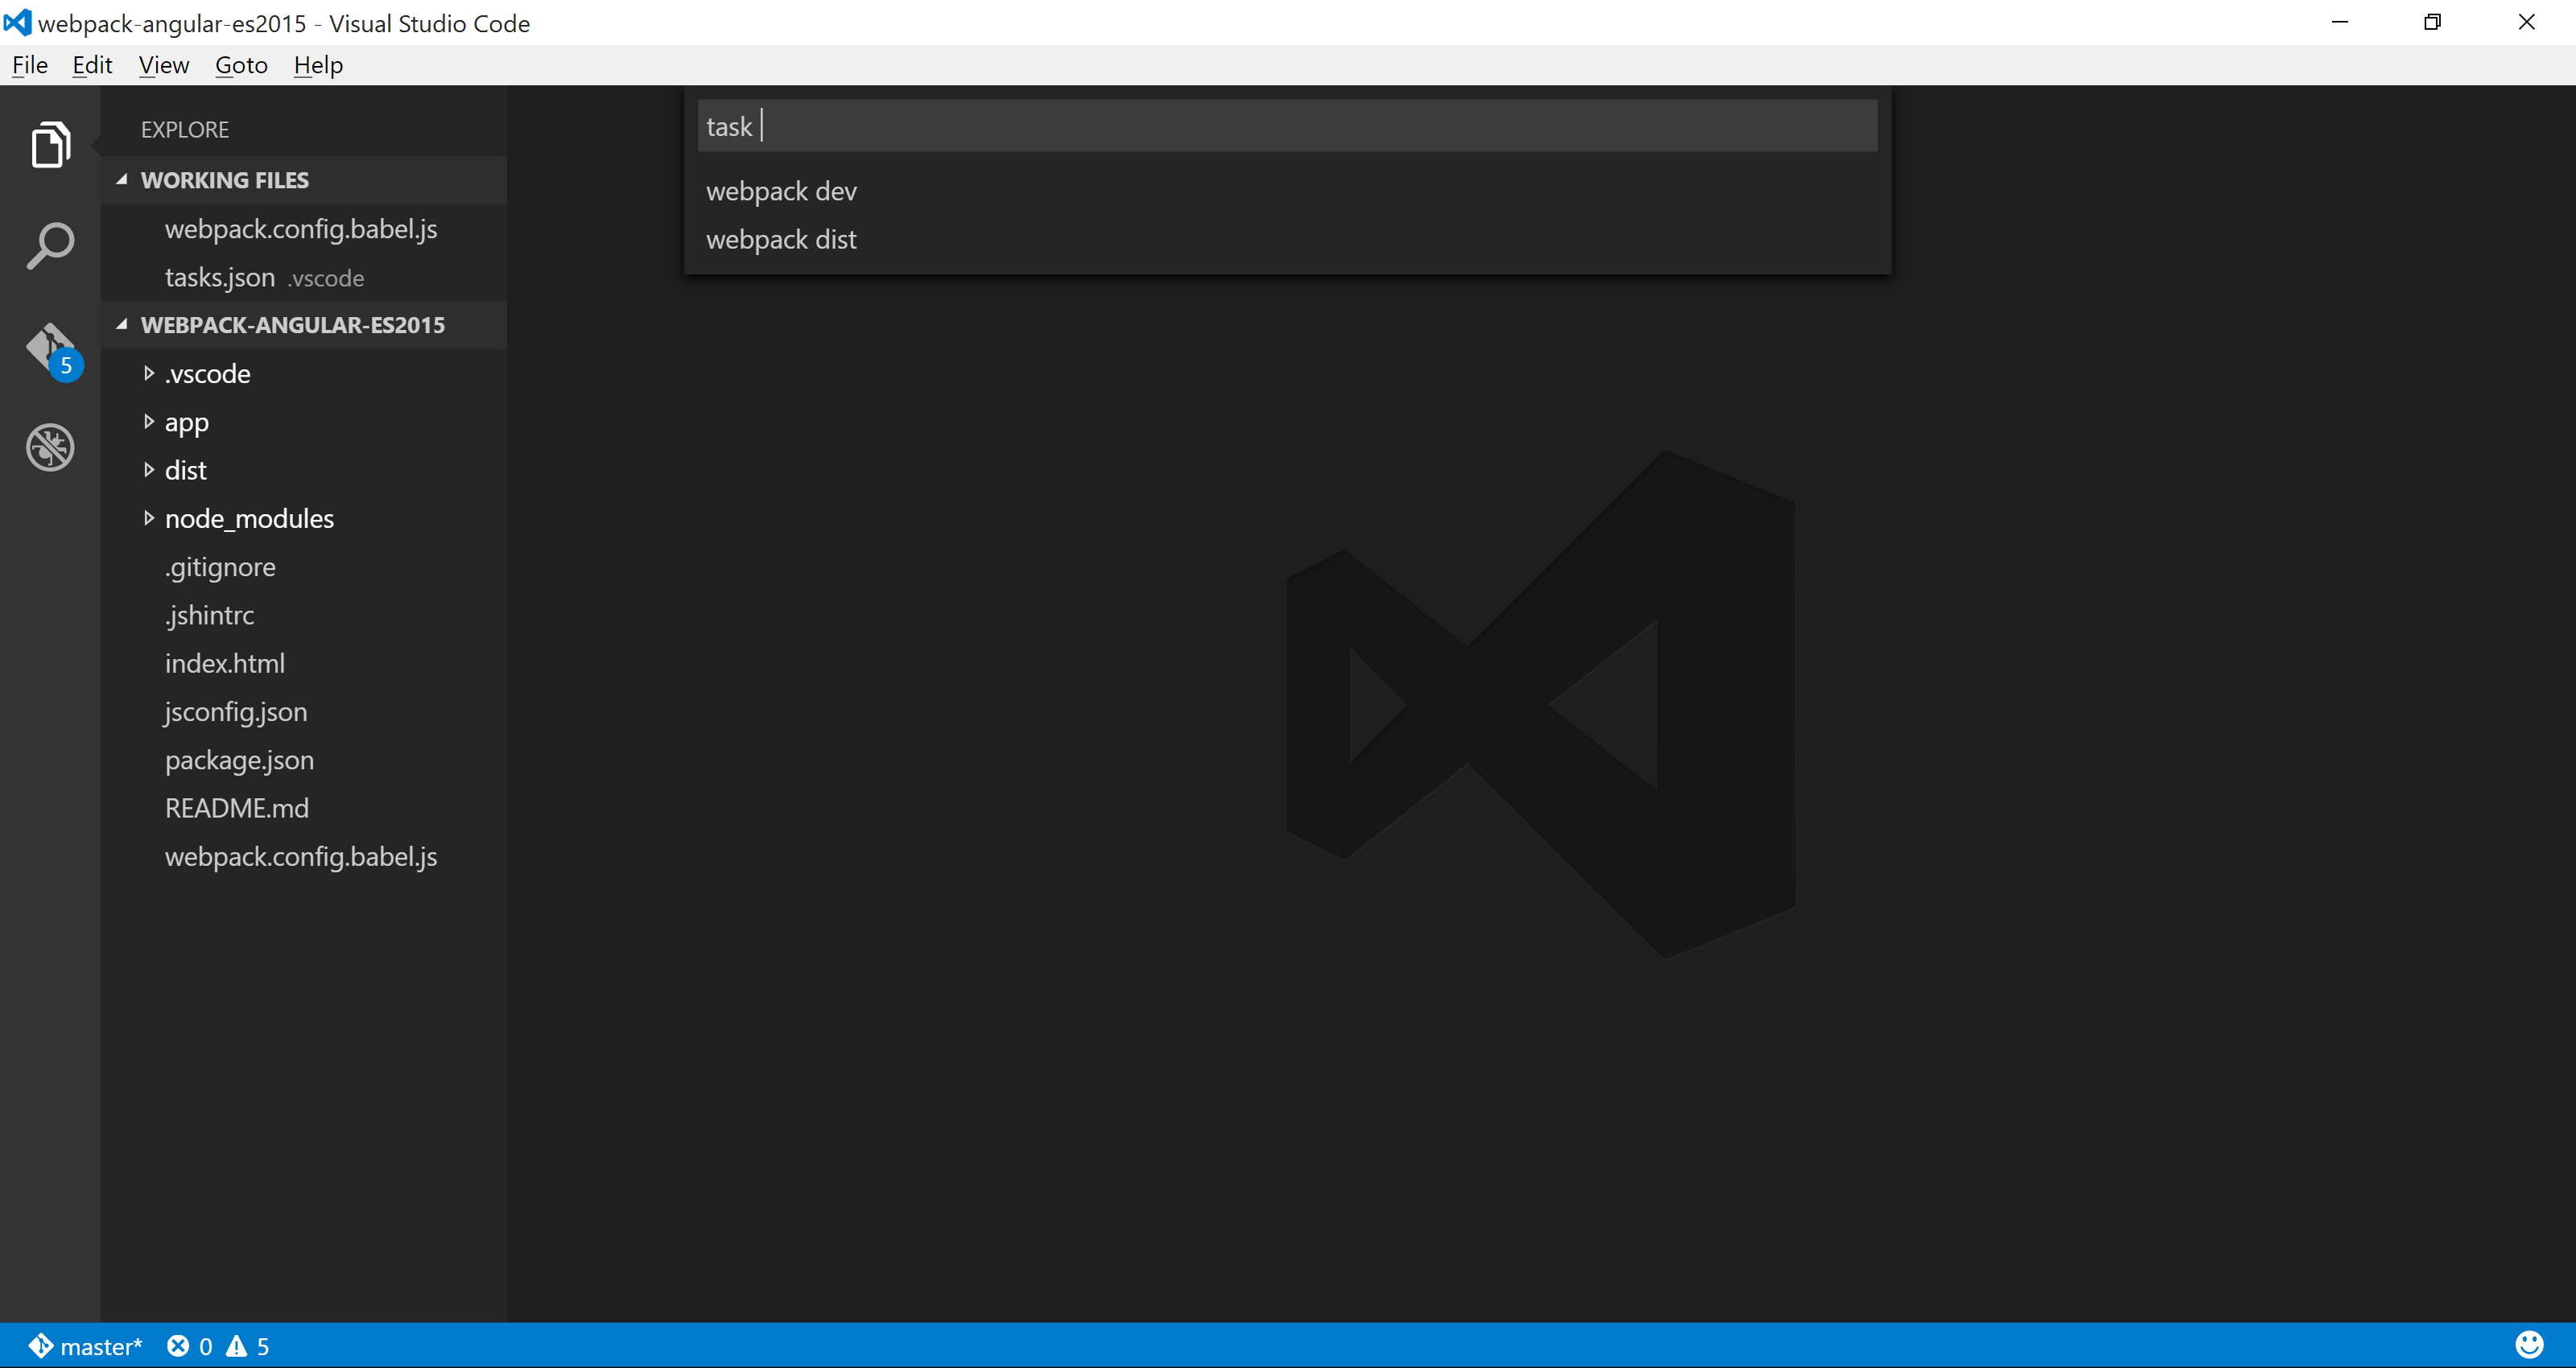Expand the dist folder
The width and height of the screenshot is (2576, 1368).
(148, 470)
